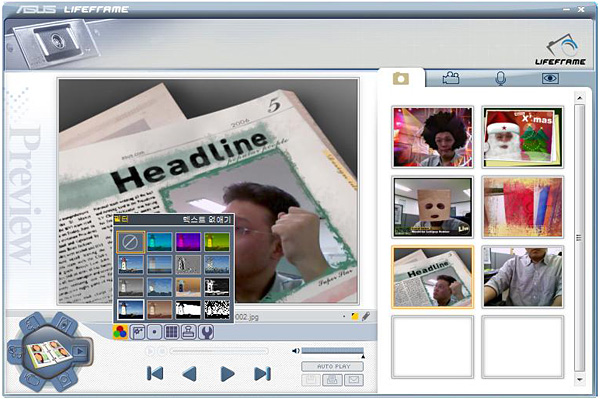Open the sparkle effects tool beside the filter icon
This screenshot has height=399, width=600.
[137, 332]
